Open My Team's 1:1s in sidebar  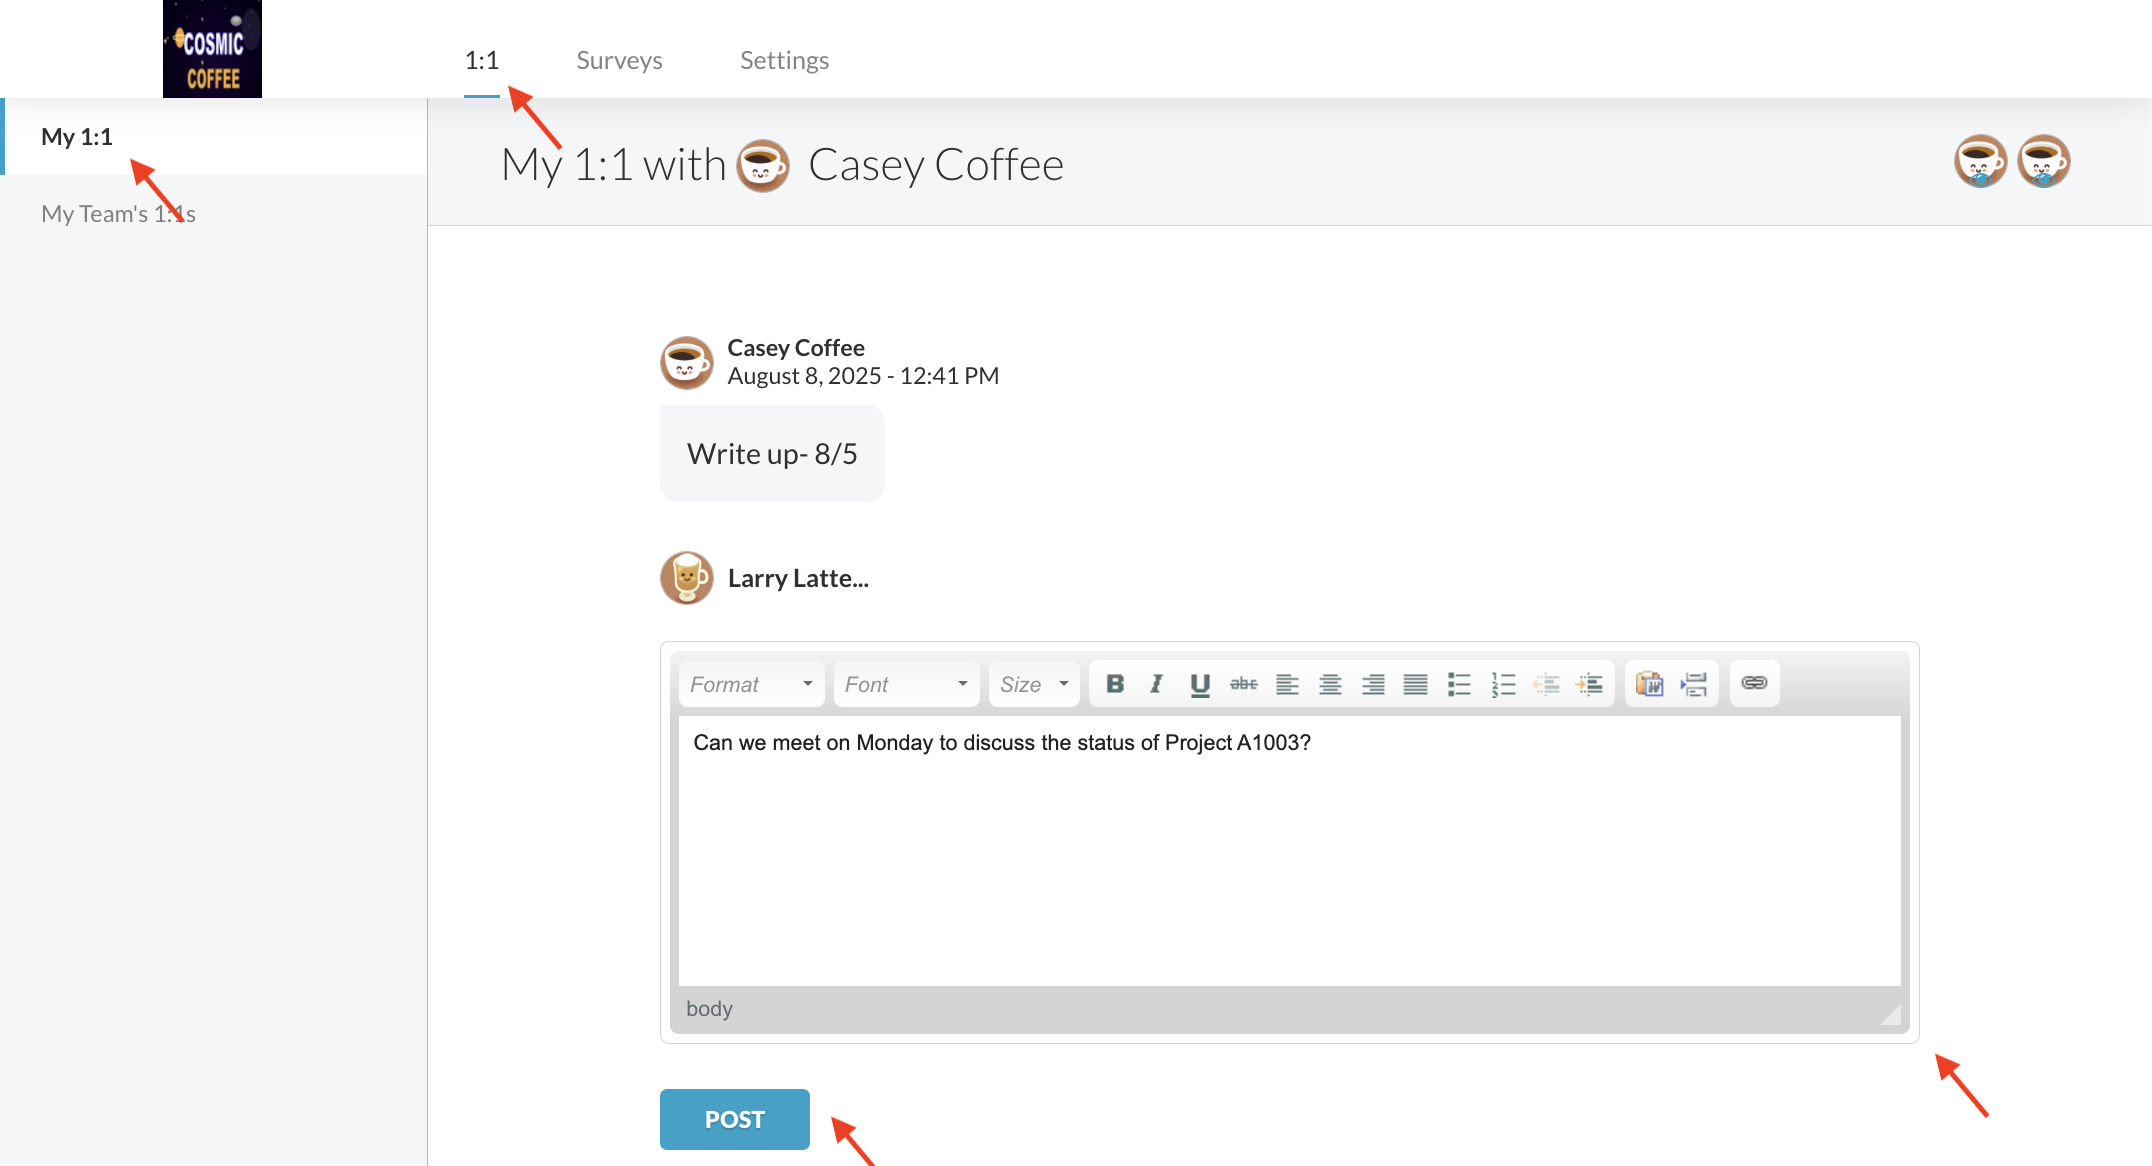coord(118,213)
